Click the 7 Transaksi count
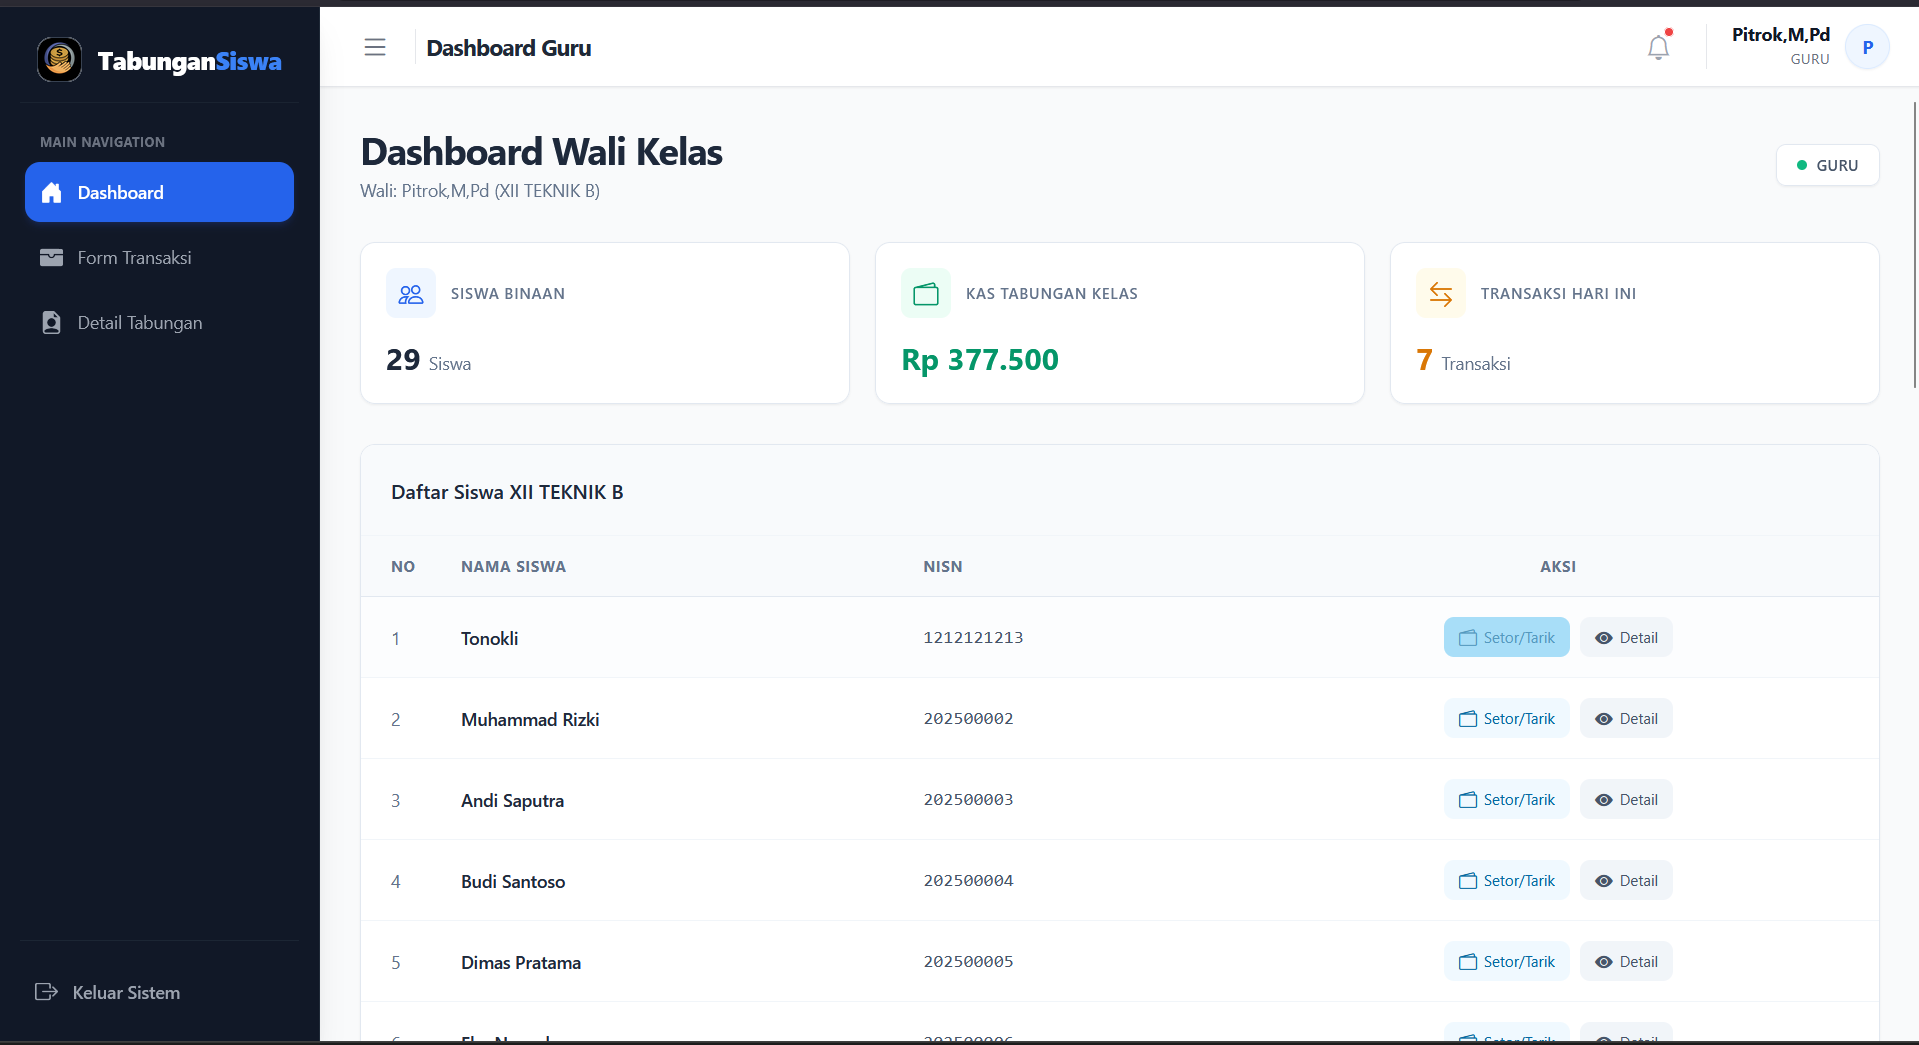Screen dimensions: 1919x1045 point(1463,360)
